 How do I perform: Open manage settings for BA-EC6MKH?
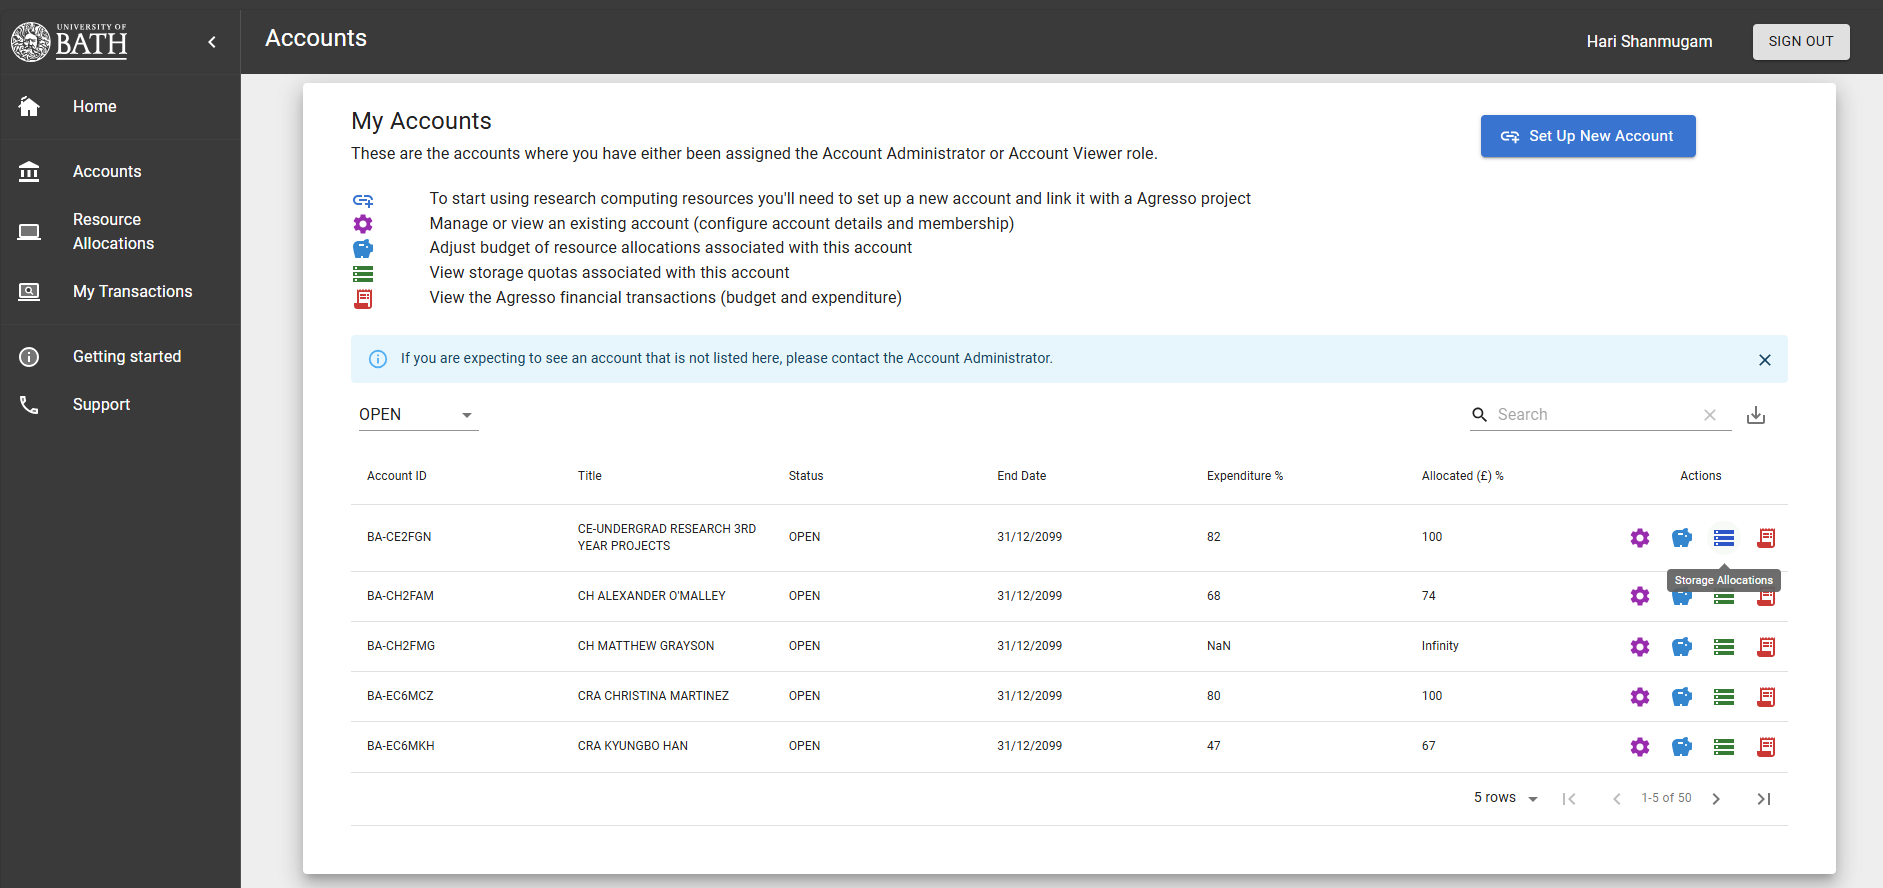pyautogui.click(x=1639, y=747)
